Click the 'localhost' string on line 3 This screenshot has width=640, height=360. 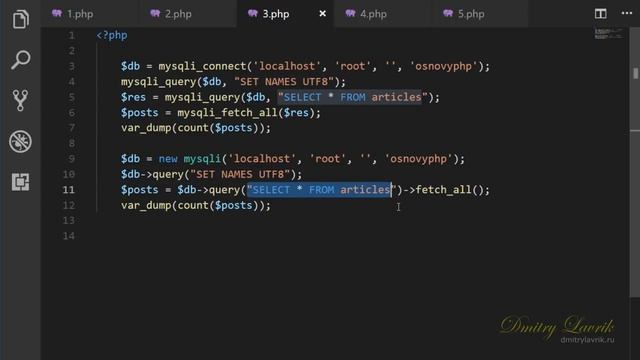point(287,66)
